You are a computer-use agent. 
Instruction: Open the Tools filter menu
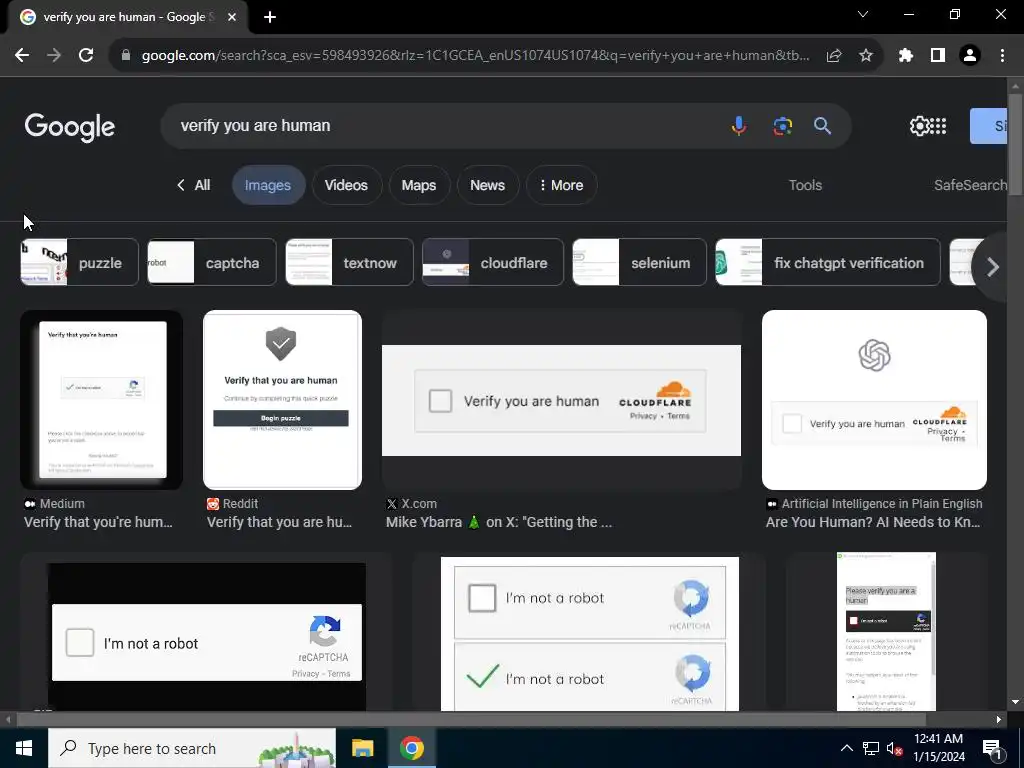coord(805,185)
